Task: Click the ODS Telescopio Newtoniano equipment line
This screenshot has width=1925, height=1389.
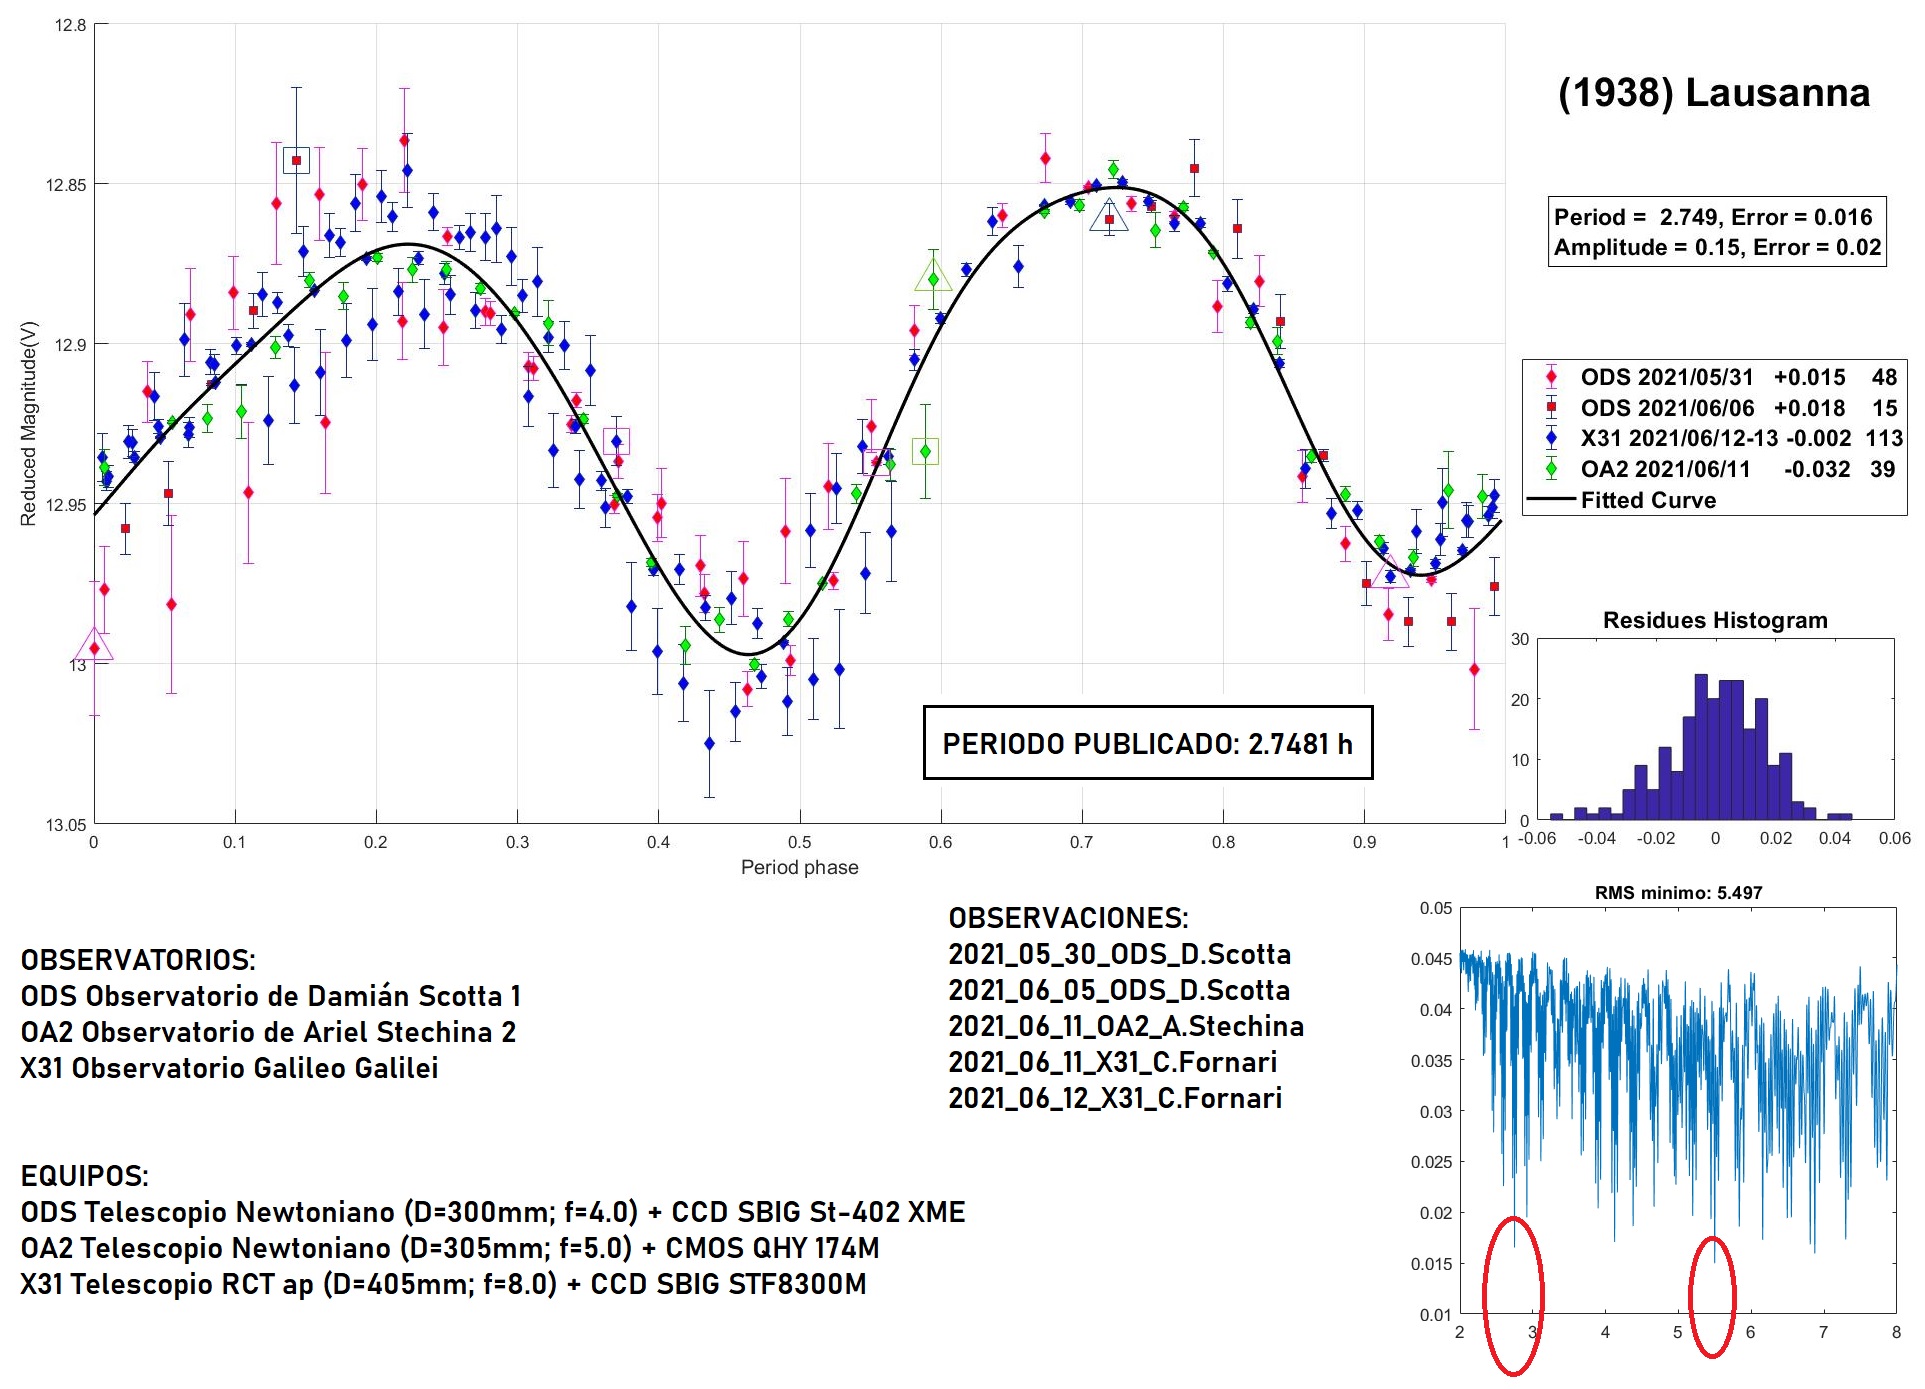Action: point(493,1212)
